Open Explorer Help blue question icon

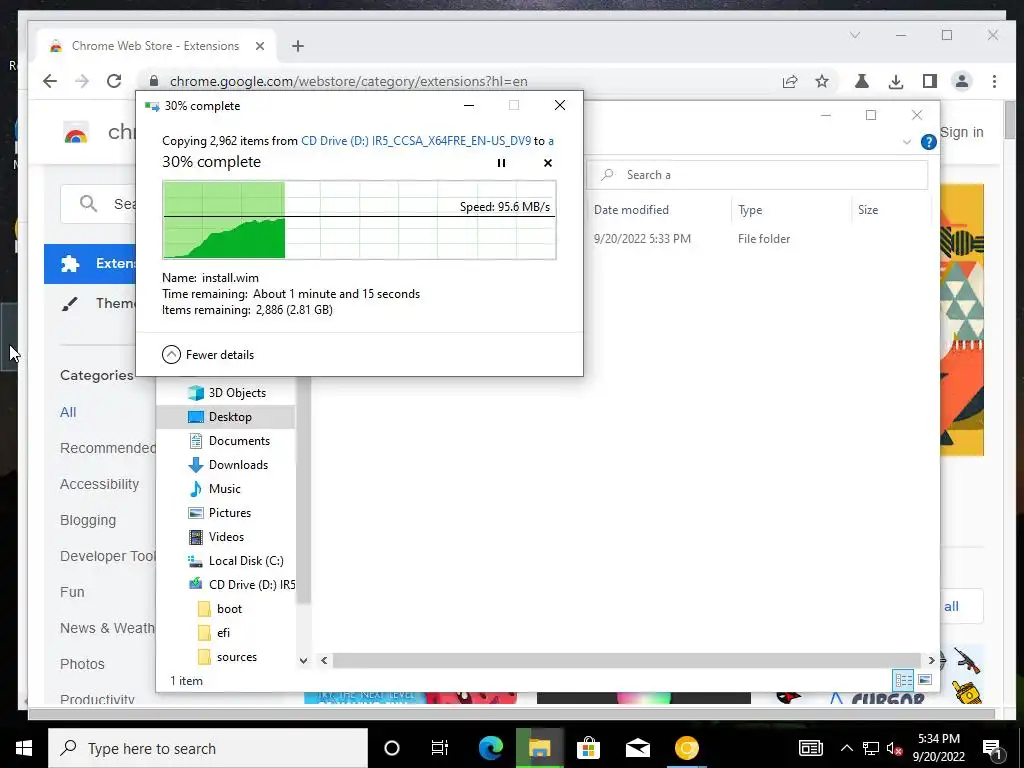[x=928, y=142]
